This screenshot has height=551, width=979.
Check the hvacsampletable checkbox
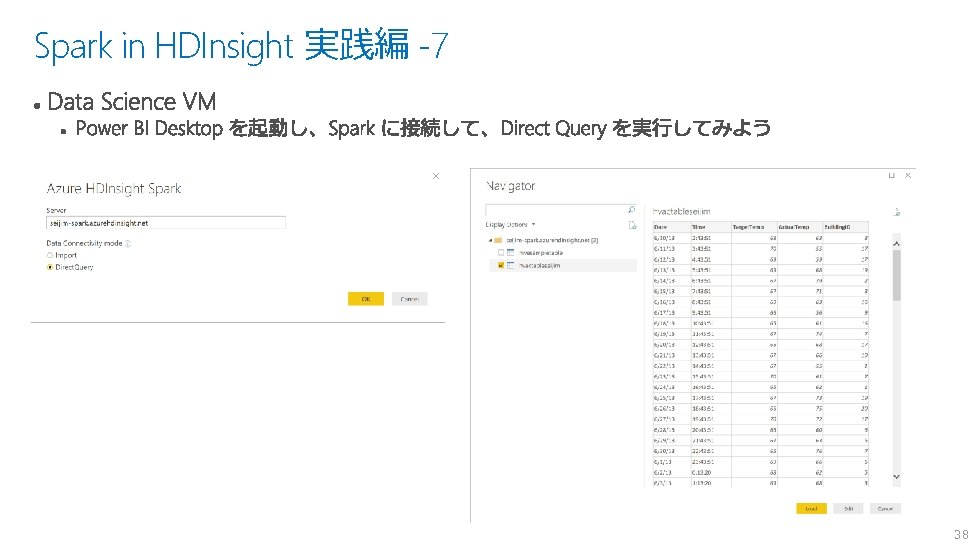pos(501,253)
